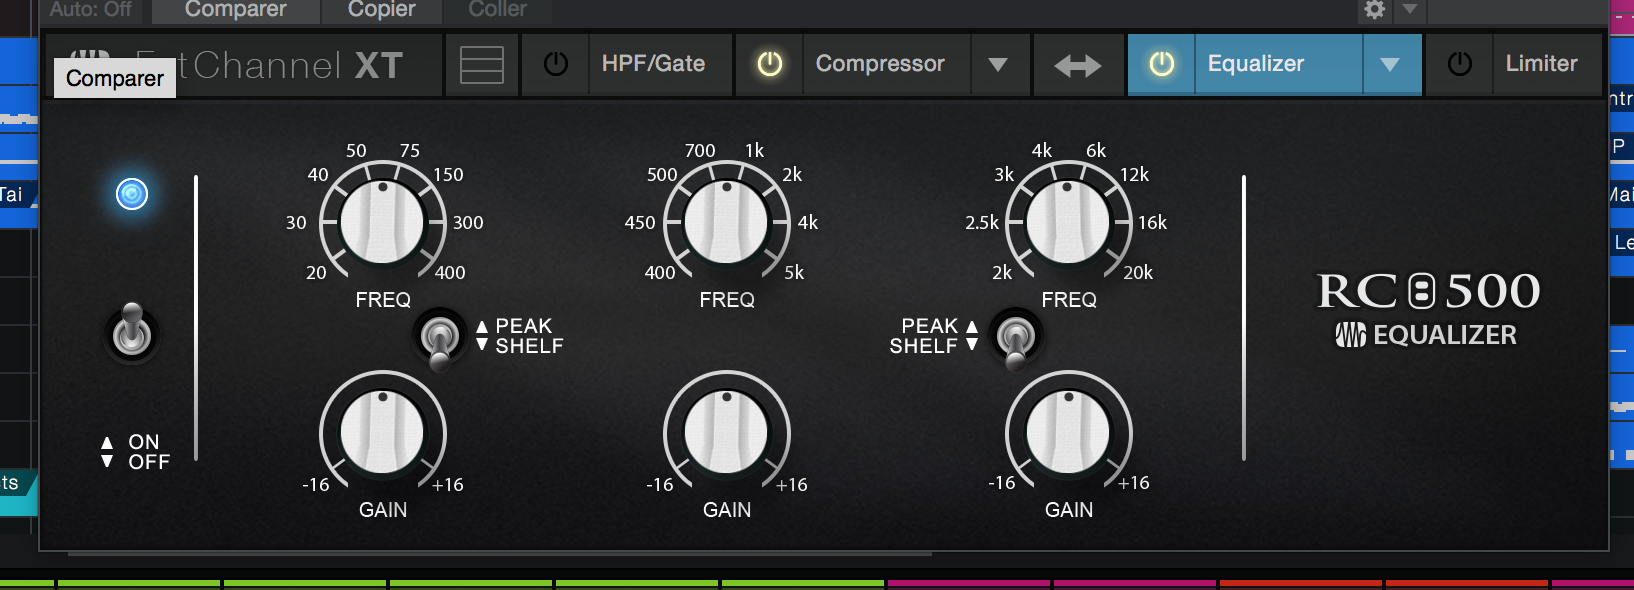Select the Equalizer module tab
Viewport: 1634px width, 590px height.
point(1256,64)
